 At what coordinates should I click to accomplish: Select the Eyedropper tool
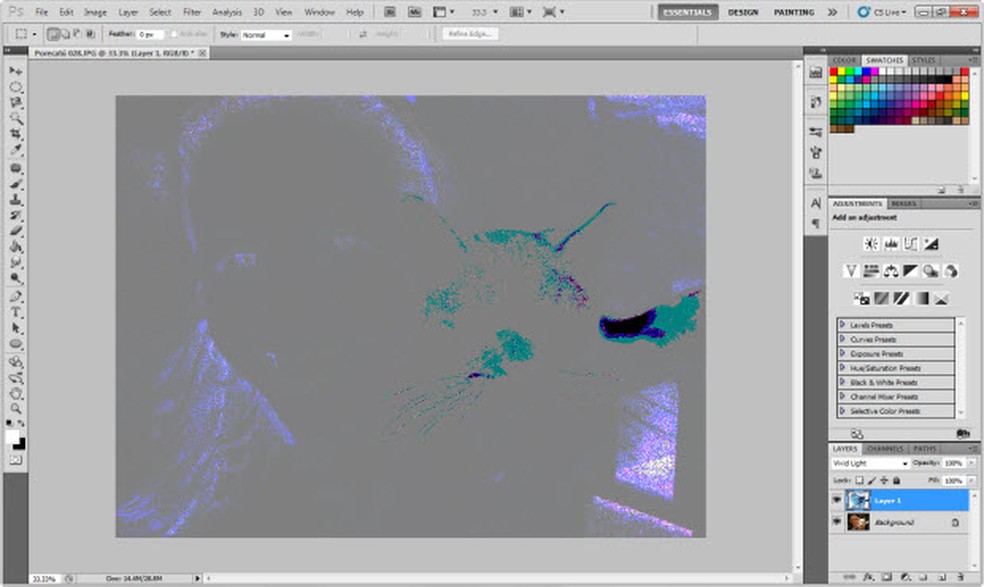coord(16,150)
